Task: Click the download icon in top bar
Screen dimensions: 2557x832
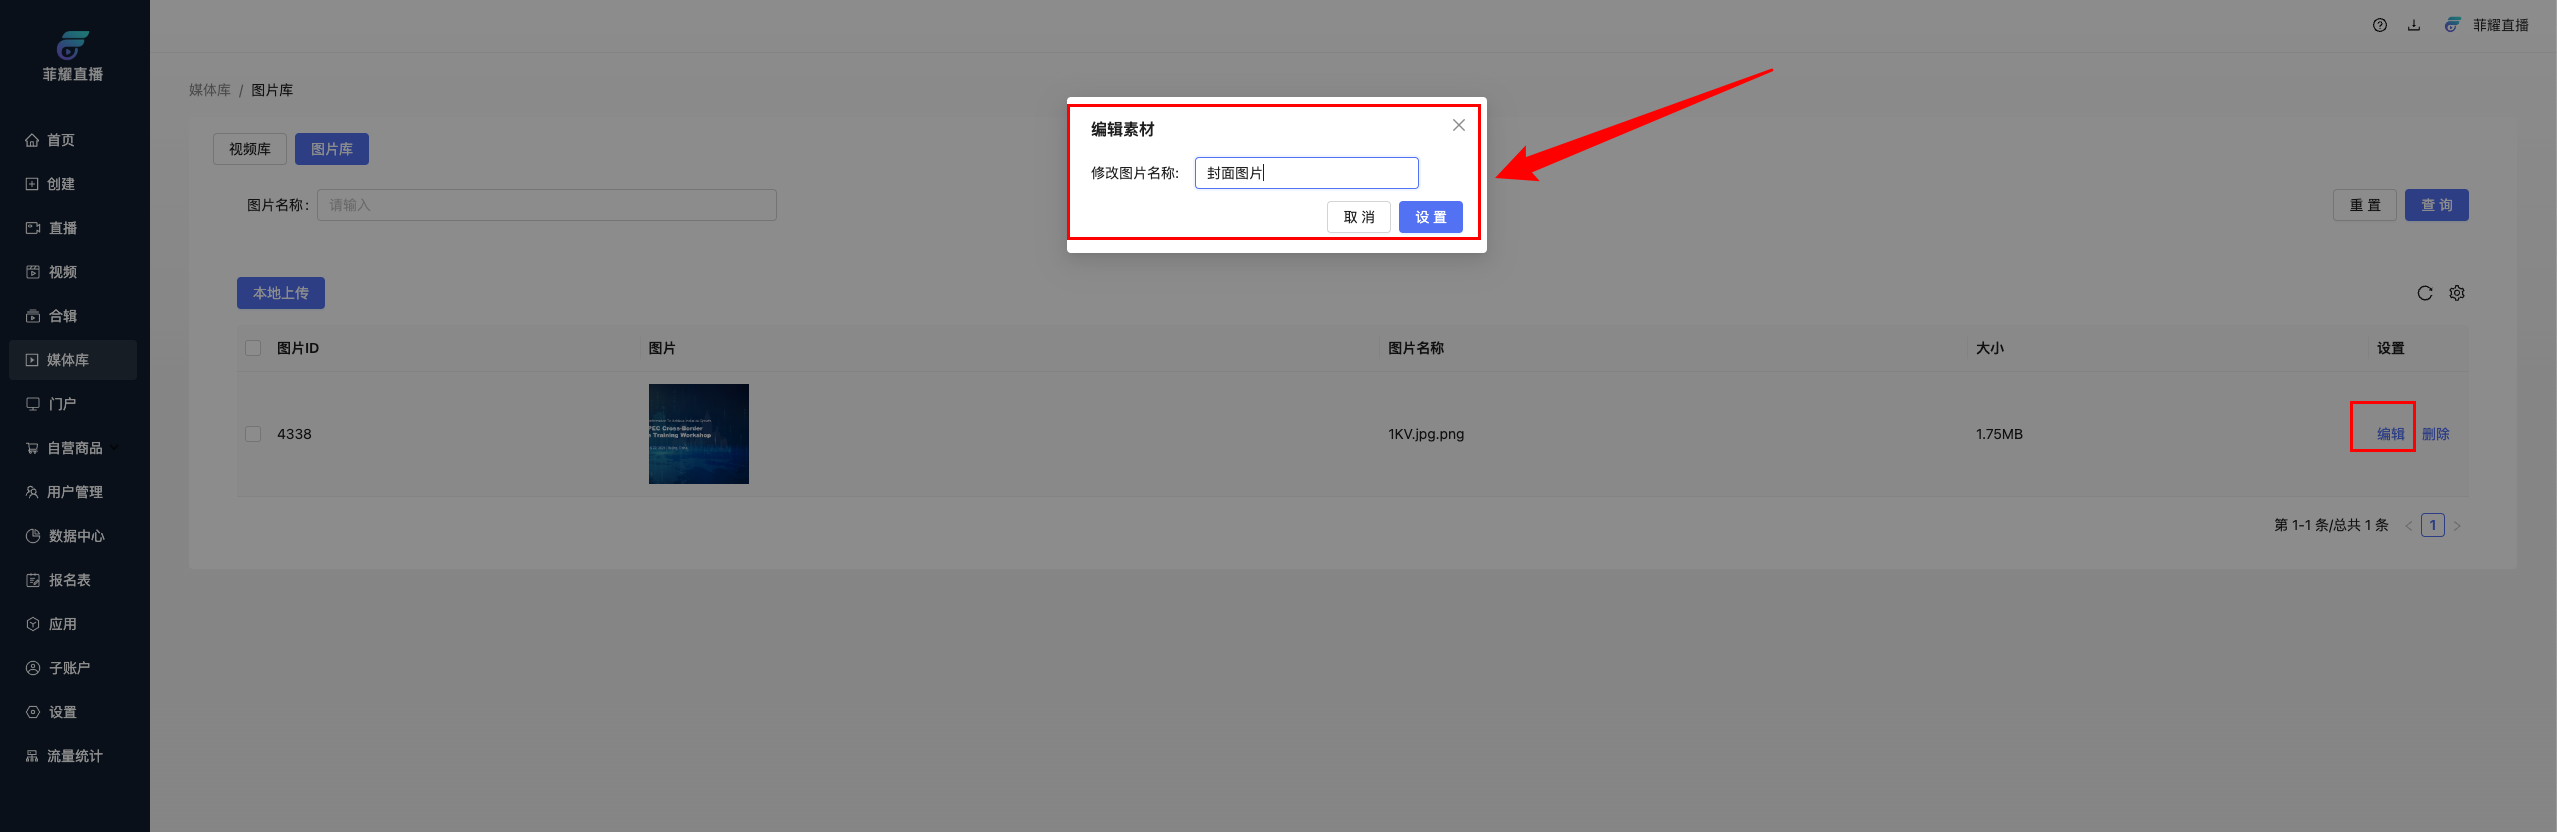Action: [2414, 25]
